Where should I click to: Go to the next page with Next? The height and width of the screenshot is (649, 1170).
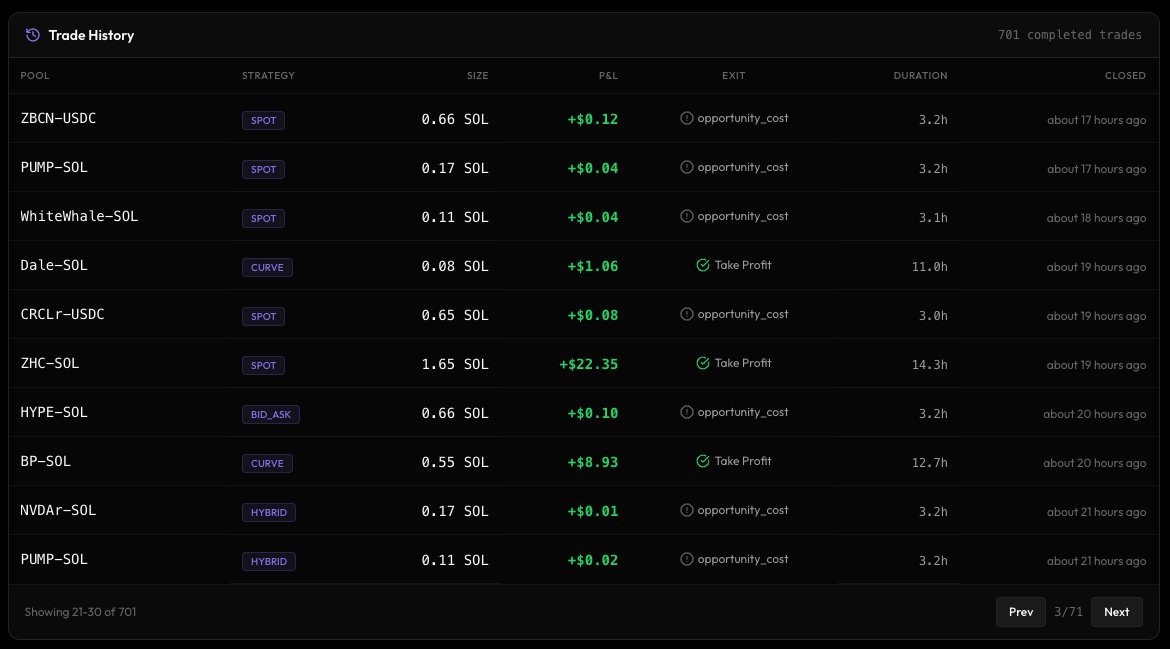(x=1116, y=612)
